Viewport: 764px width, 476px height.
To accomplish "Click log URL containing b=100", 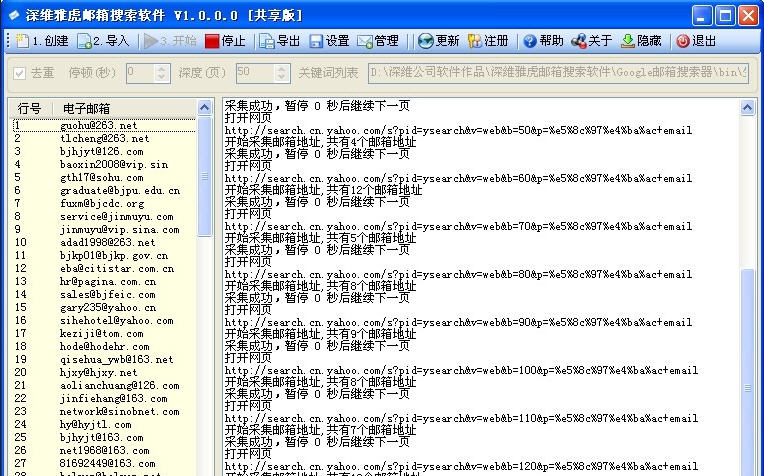I will (461, 371).
